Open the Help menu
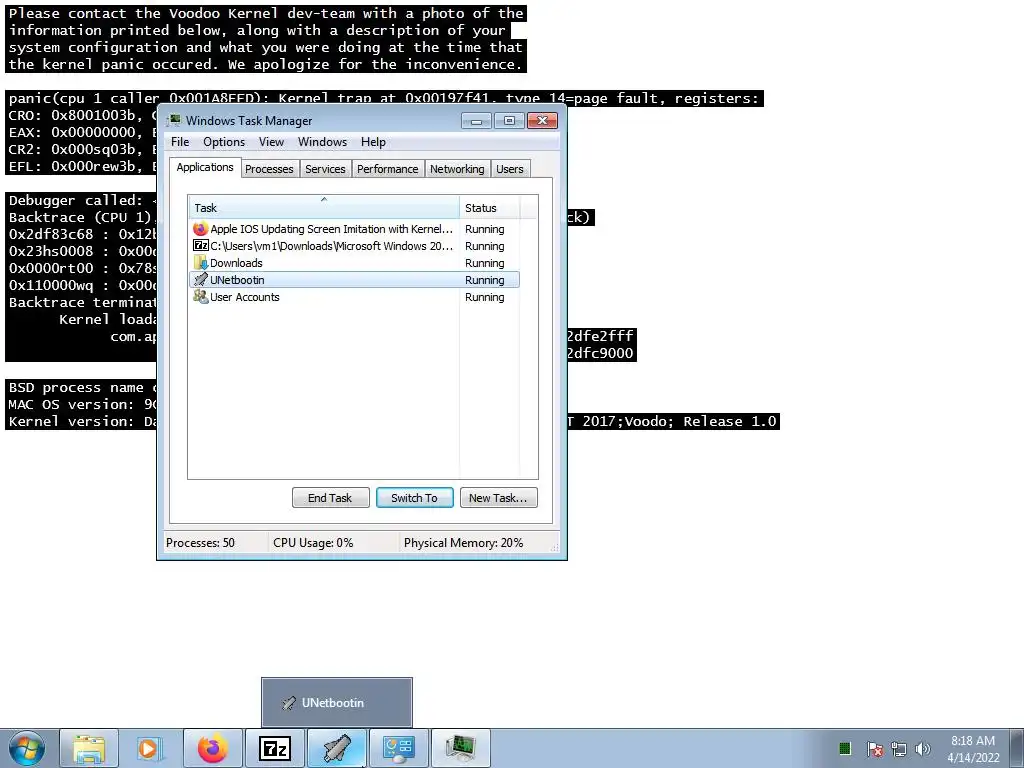 374,142
